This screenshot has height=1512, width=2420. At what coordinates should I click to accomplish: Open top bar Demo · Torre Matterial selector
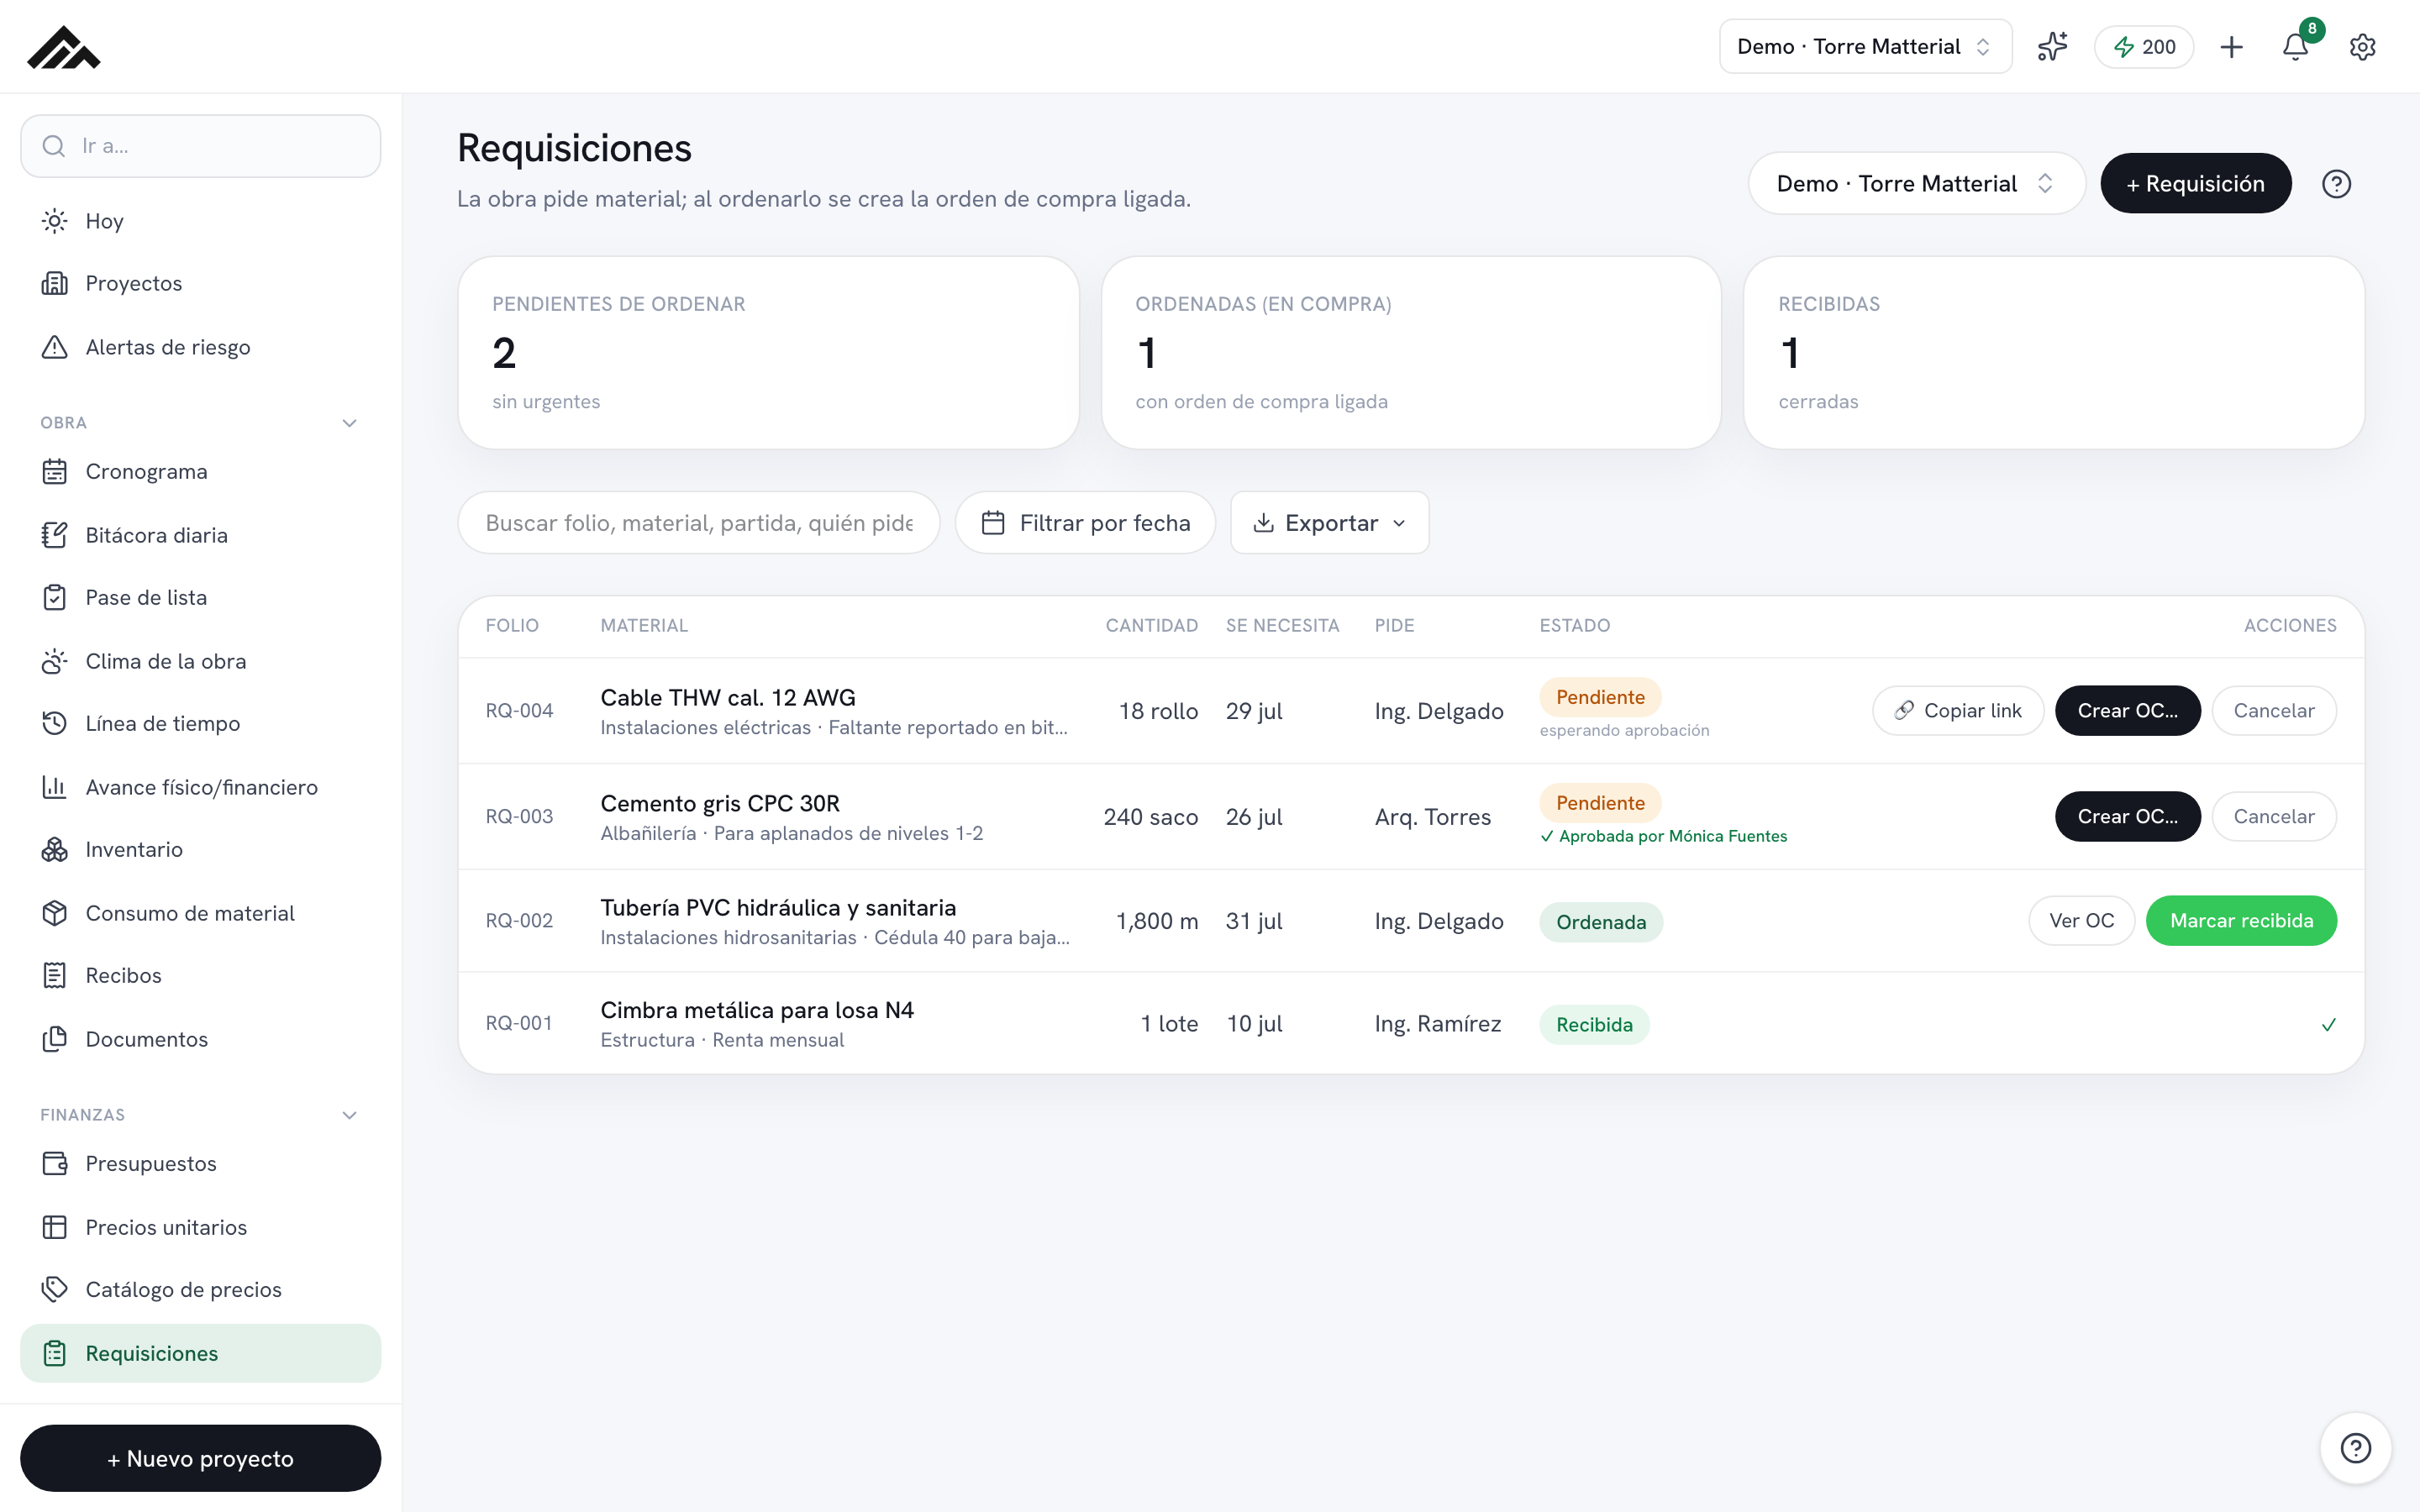pos(1865,47)
